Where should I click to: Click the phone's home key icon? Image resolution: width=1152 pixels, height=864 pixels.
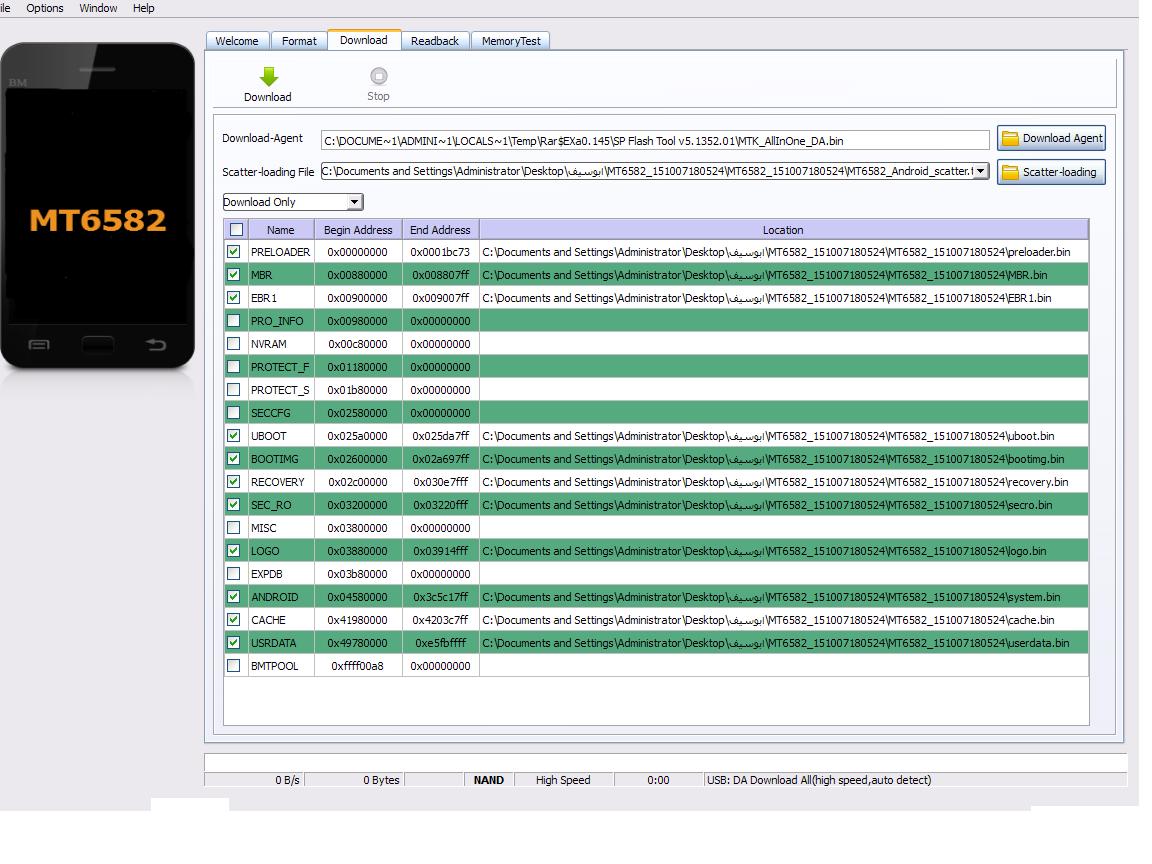[98, 344]
